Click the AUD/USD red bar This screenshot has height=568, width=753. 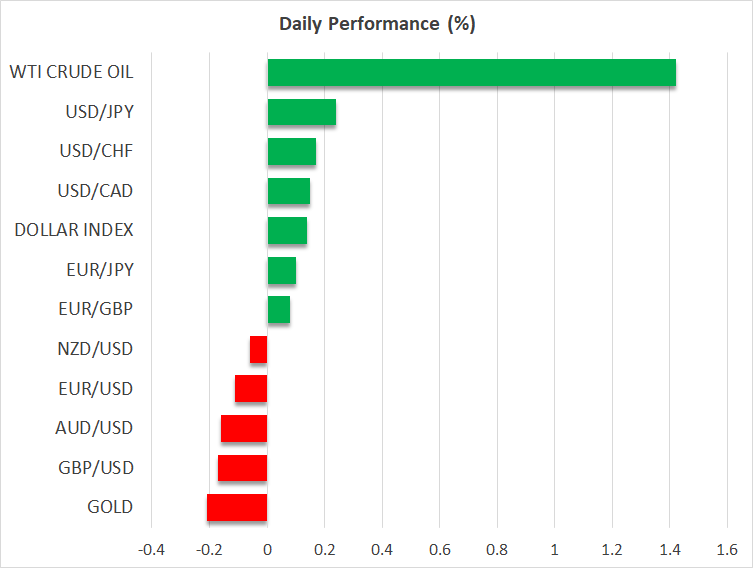point(244,428)
